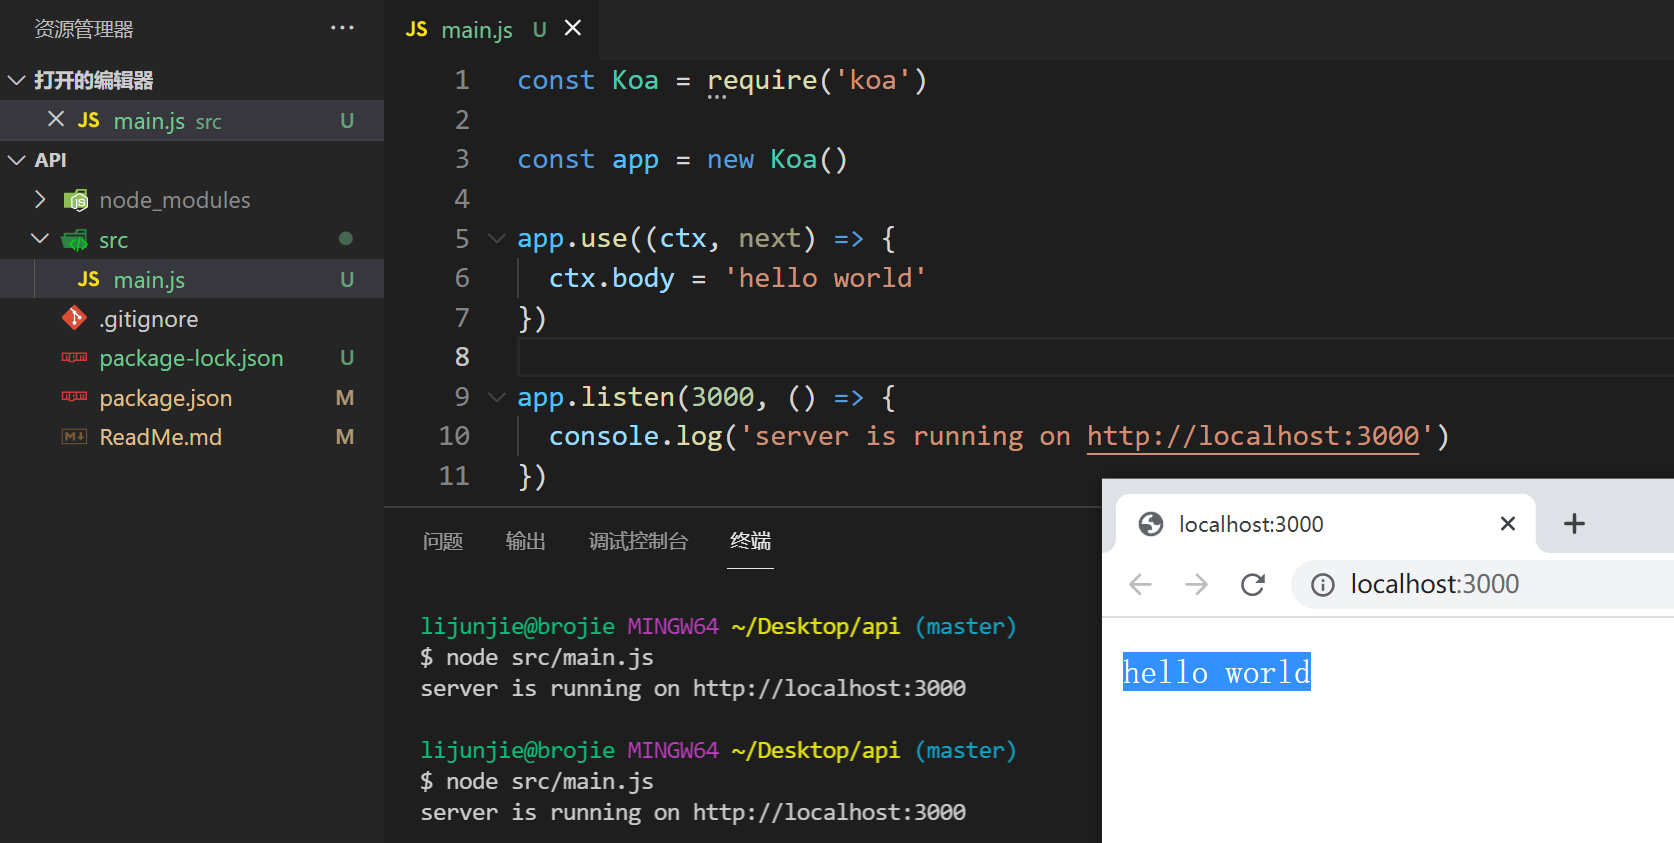Click the .gitignore git icon
Image resolution: width=1674 pixels, height=843 pixels.
point(74,318)
